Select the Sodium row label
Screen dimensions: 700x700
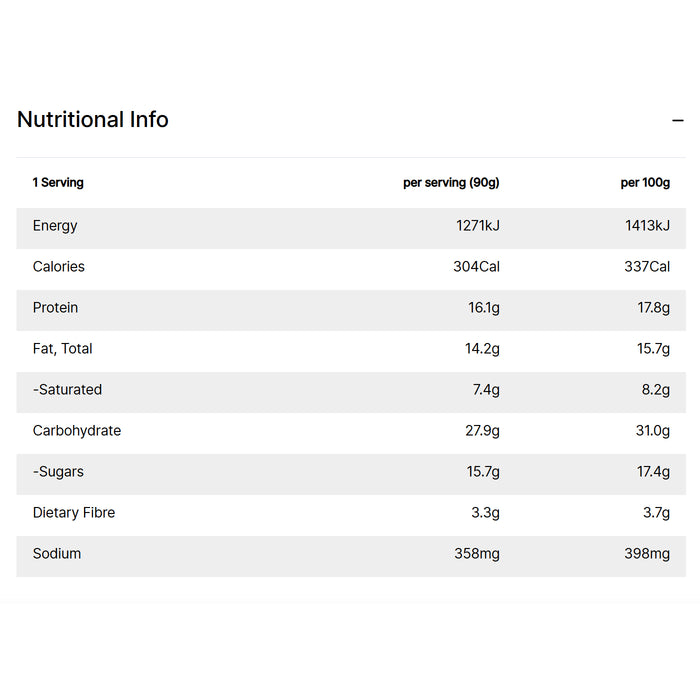[57, 554]
